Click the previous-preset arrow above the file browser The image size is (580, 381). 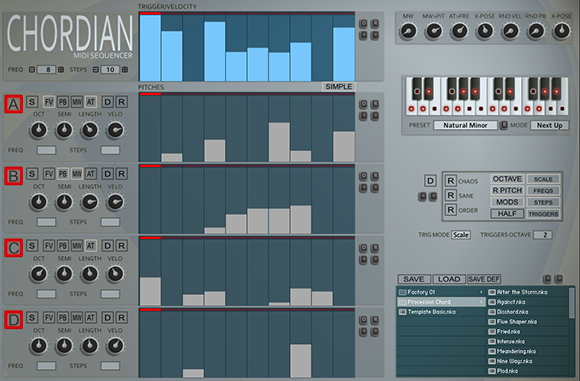[547, 279]
